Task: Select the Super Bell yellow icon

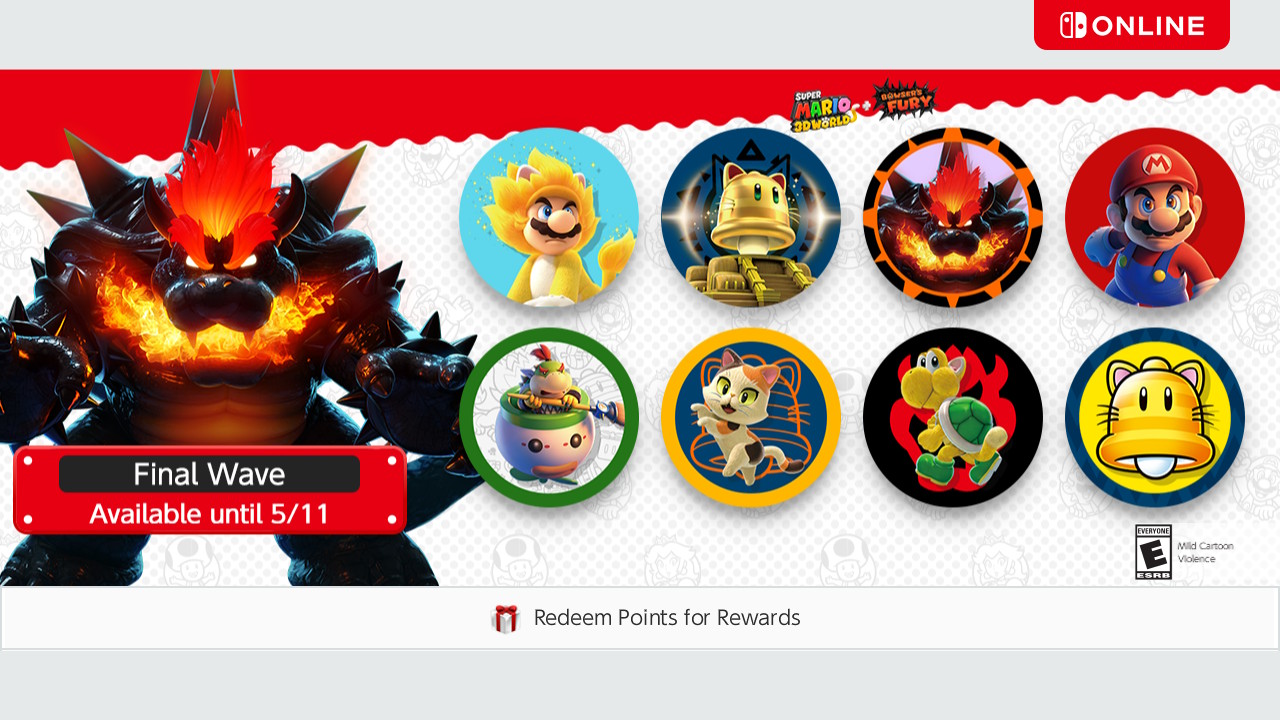Action: pyautogui.click(x=1155, y=417)
